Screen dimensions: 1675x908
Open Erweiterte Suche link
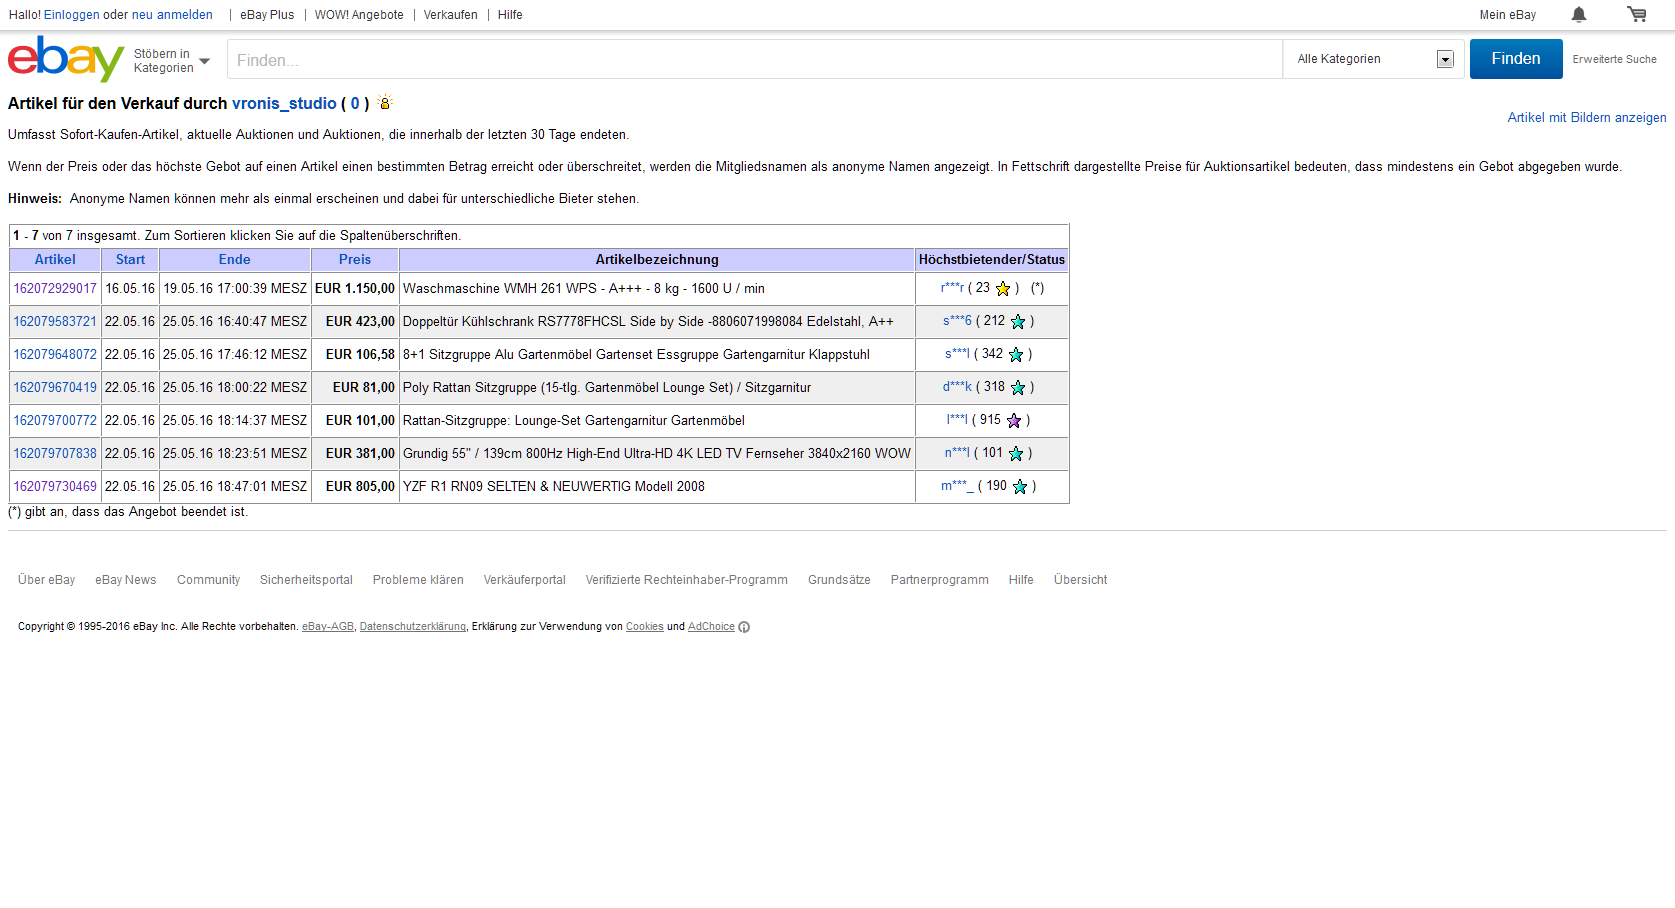tap(1614, 59)
